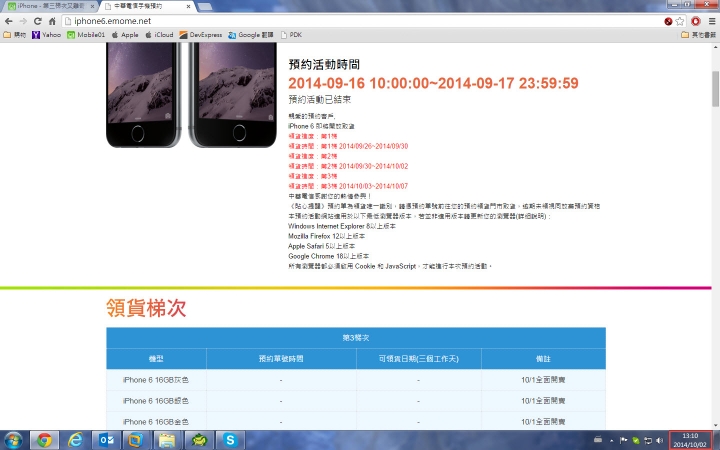Show hidden system tray icons arrow
The height and width of the screenshot is (450, 720).
pyautogui.click(x=611, y=440)
